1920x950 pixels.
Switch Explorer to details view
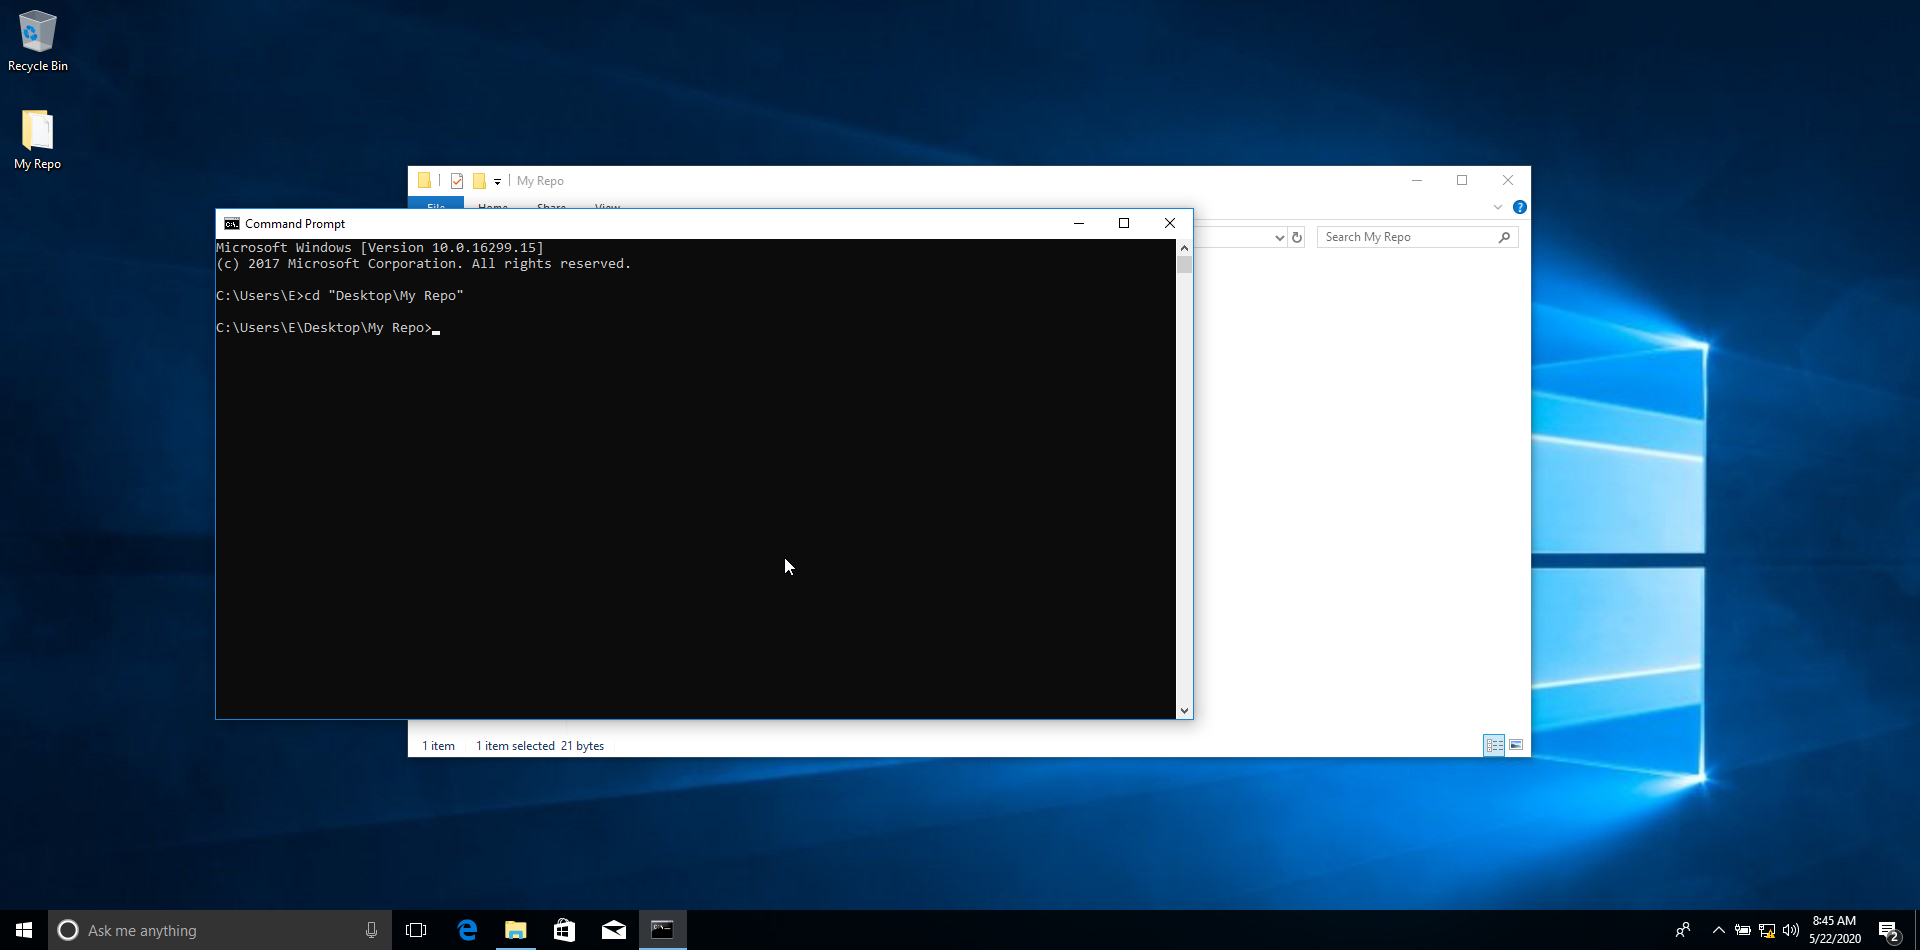pos(1494,745)
